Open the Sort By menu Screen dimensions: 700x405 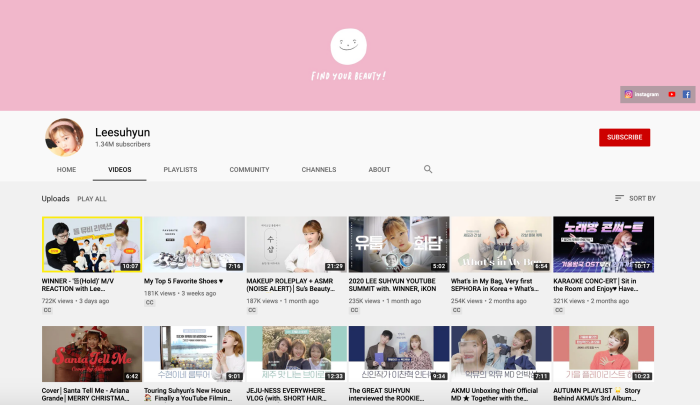click(635, 198)
